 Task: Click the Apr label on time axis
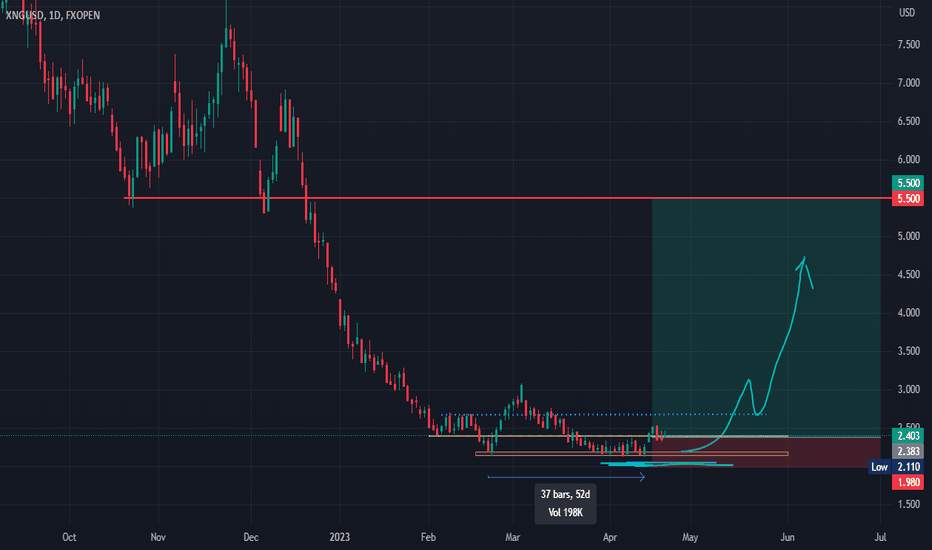(610, 538)
